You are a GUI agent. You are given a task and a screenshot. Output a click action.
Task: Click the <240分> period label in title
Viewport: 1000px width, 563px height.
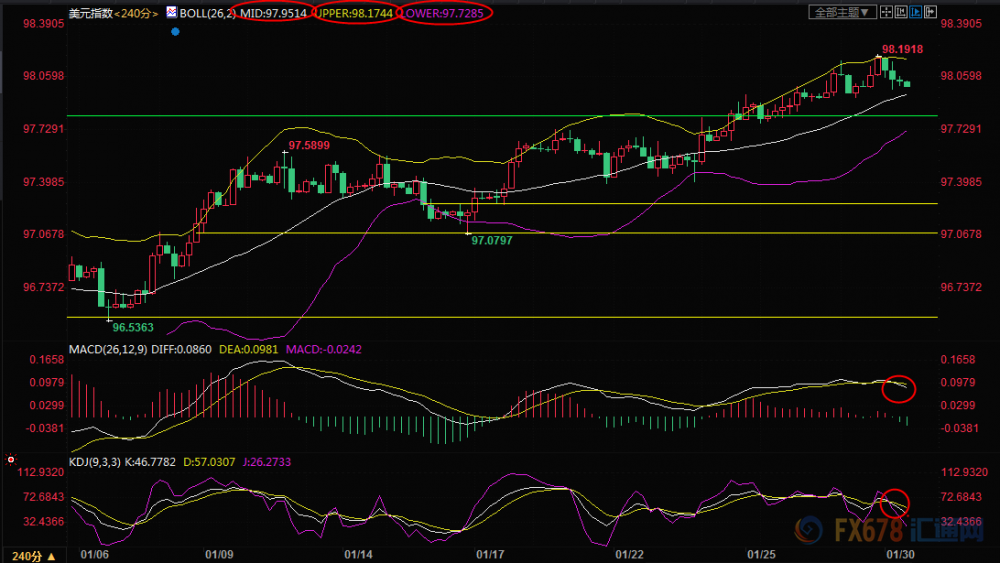point(136,13)
